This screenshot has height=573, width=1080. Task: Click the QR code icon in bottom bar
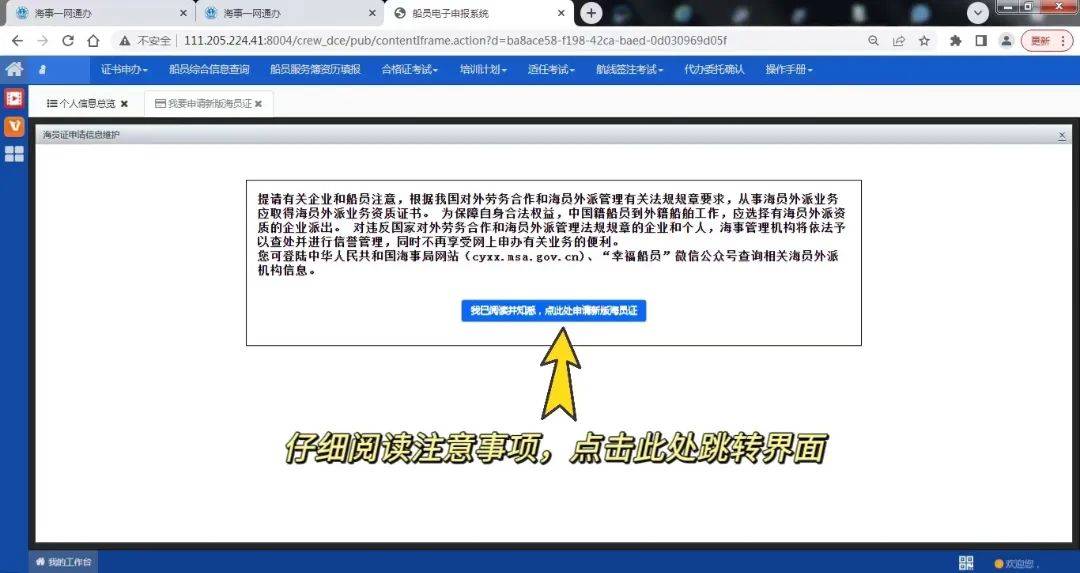click(966, 563)
